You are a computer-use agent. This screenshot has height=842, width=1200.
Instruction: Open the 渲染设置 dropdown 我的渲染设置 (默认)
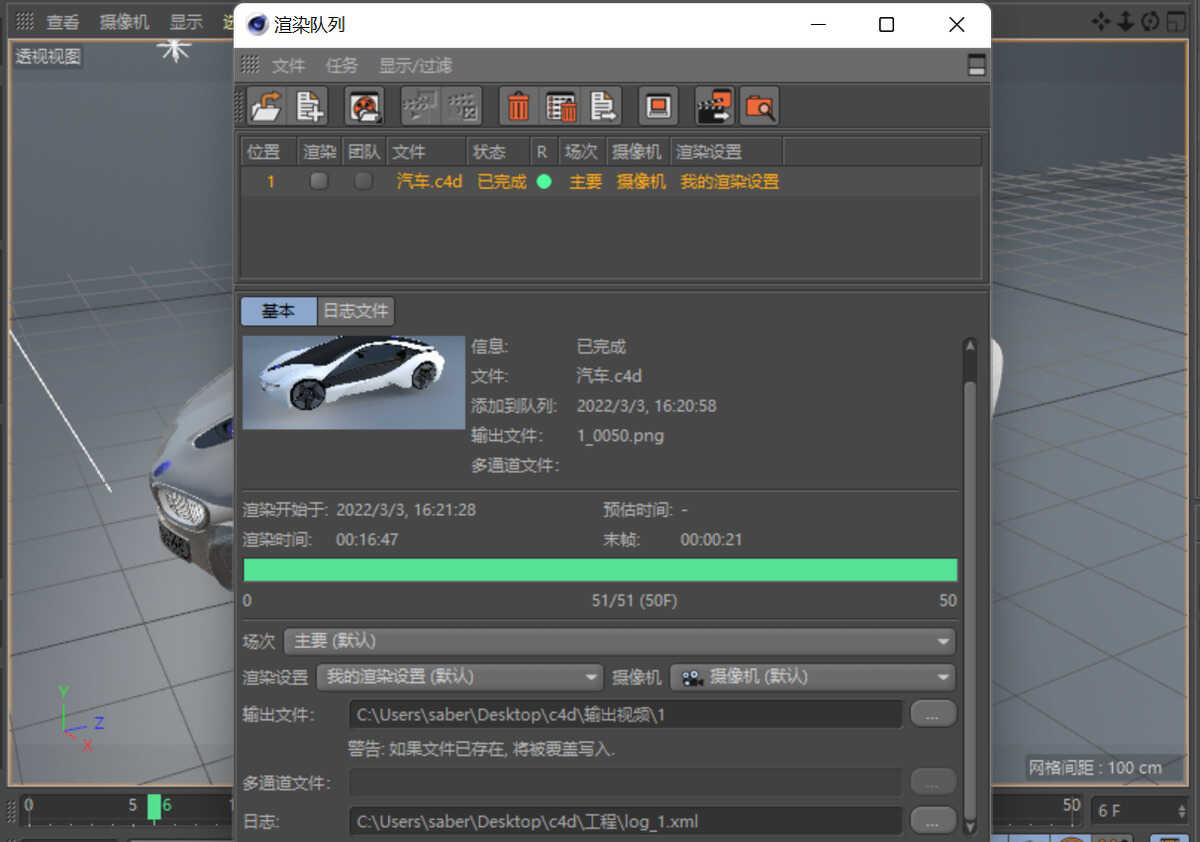[x=460, y=677]
